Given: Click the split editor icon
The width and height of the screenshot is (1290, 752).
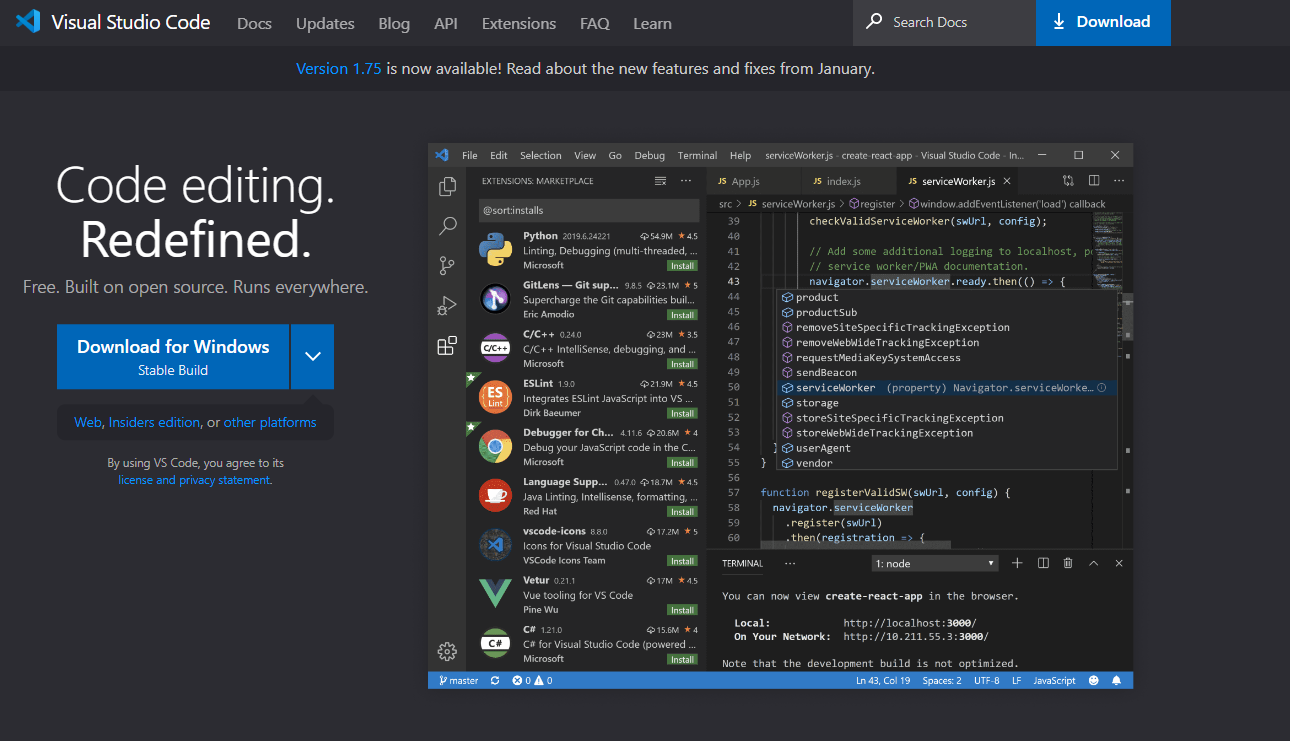Looking at the screenshot, I should coord(1094,181).
